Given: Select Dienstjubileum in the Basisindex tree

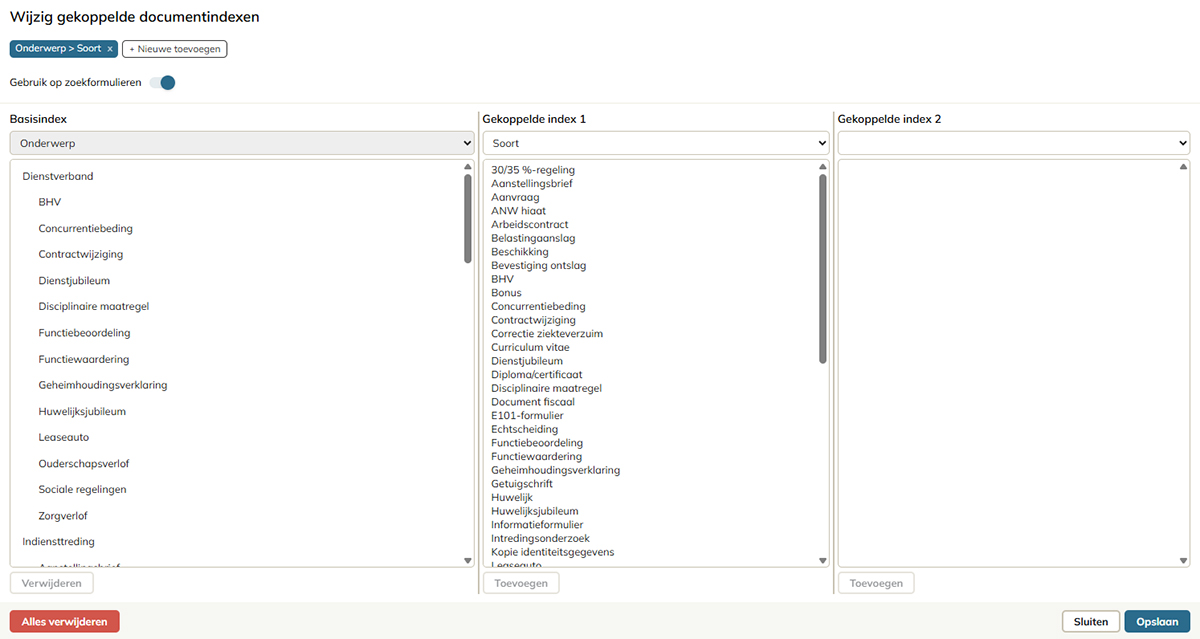Looking at the screenshot, I should pyautogui.click(x=74, y=281).
